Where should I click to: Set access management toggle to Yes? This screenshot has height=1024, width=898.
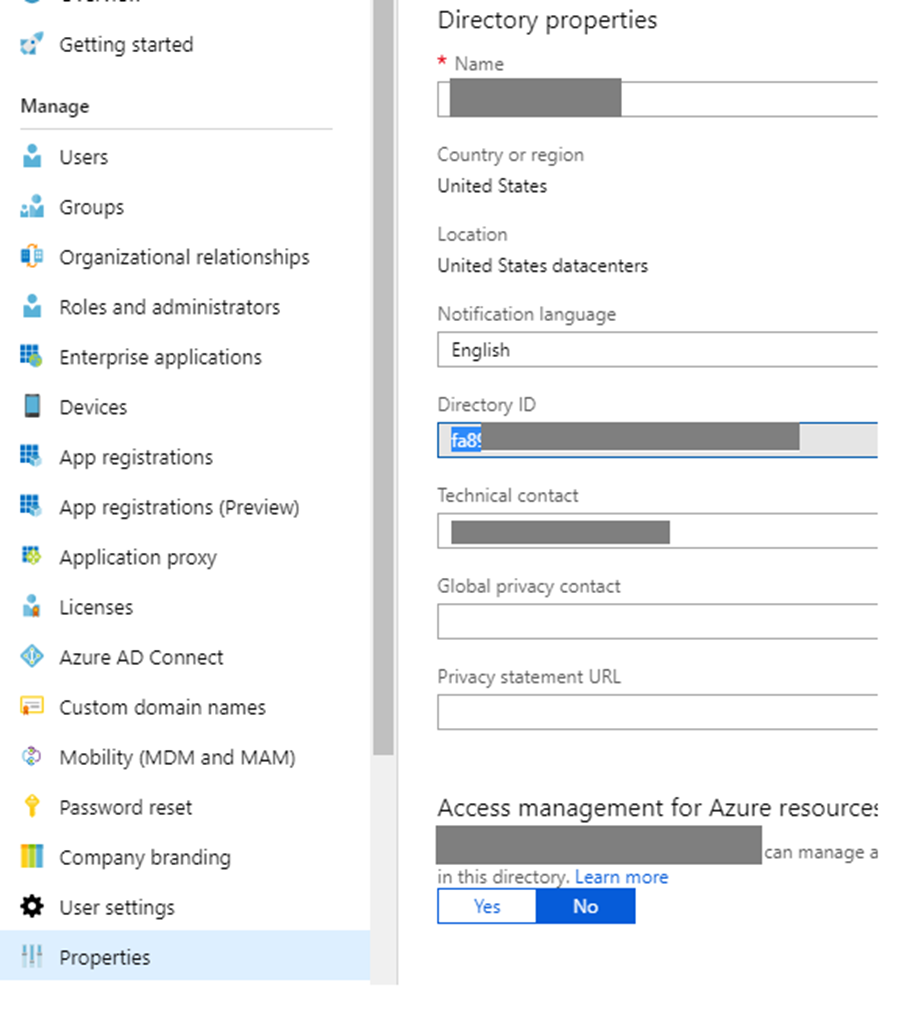[x=487, y=906]
